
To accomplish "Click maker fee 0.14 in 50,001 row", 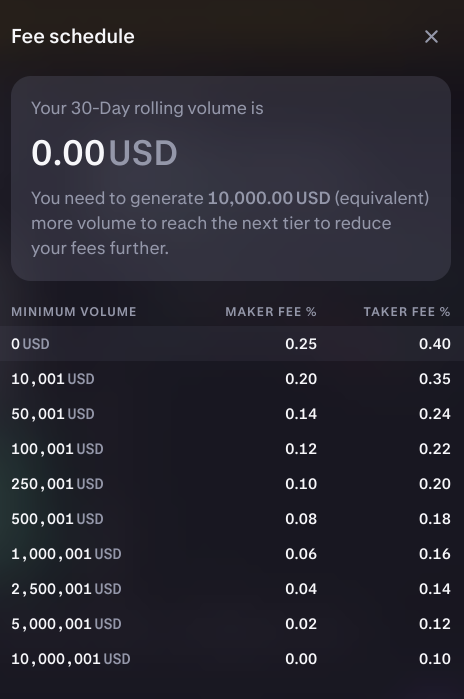I will pos(301,414).
